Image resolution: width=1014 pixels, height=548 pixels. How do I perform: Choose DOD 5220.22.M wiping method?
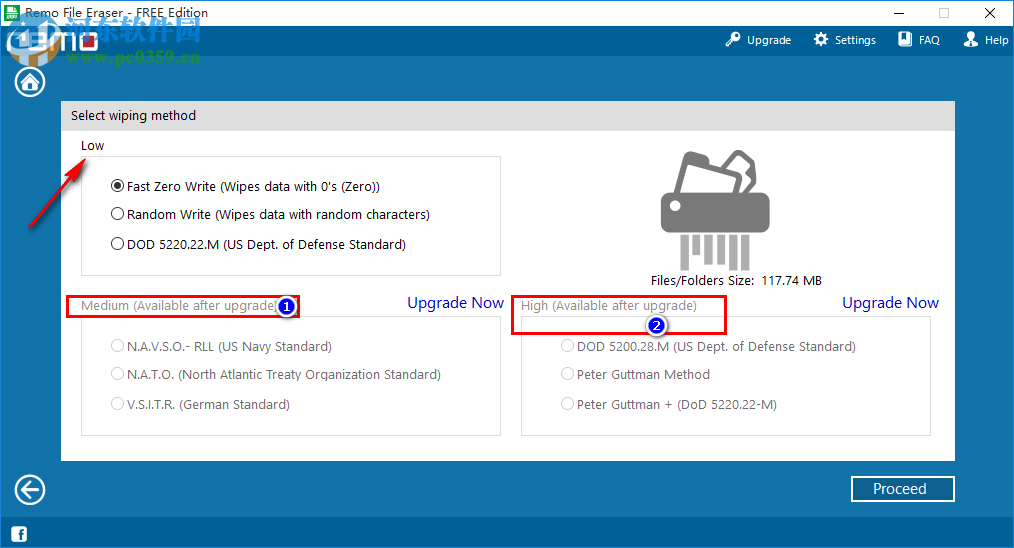[259, 244]
